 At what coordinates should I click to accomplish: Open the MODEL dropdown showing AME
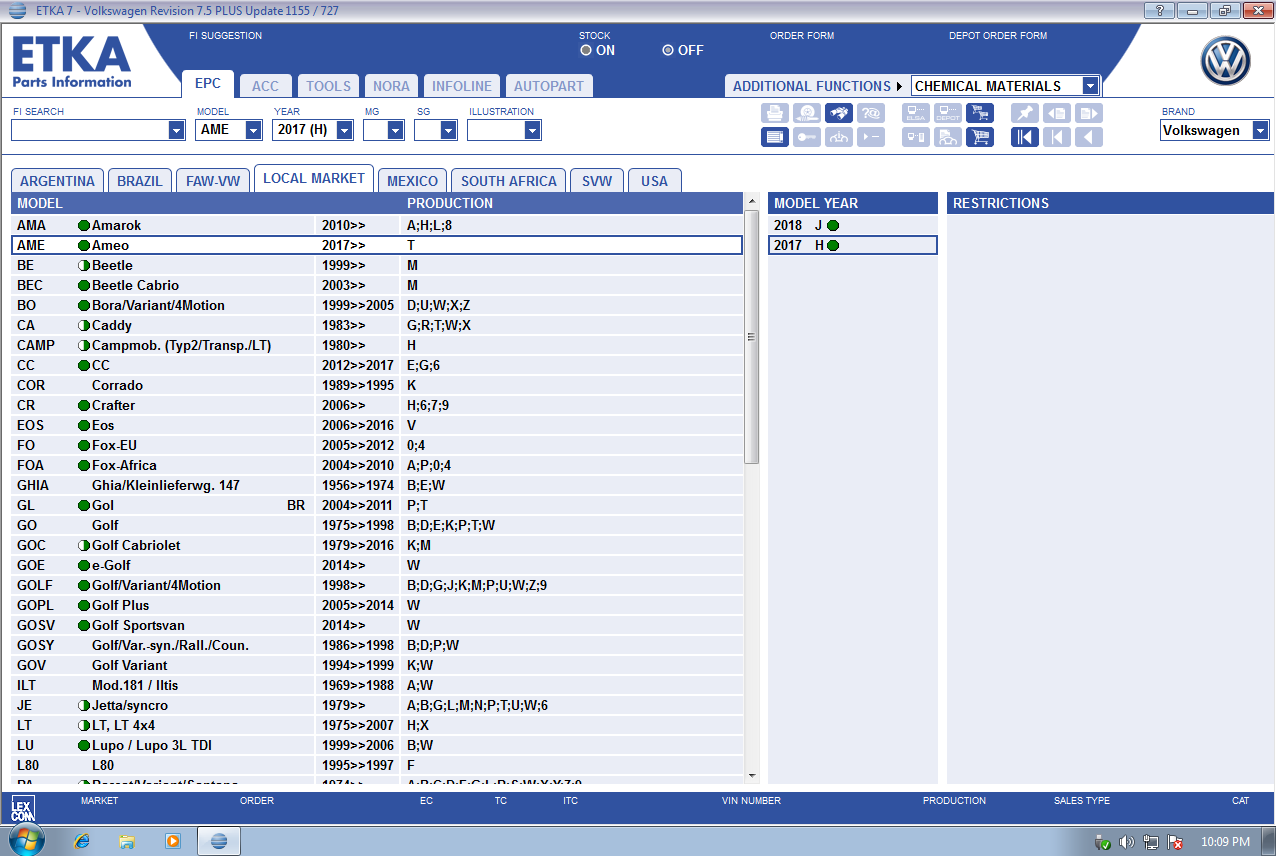254,130
